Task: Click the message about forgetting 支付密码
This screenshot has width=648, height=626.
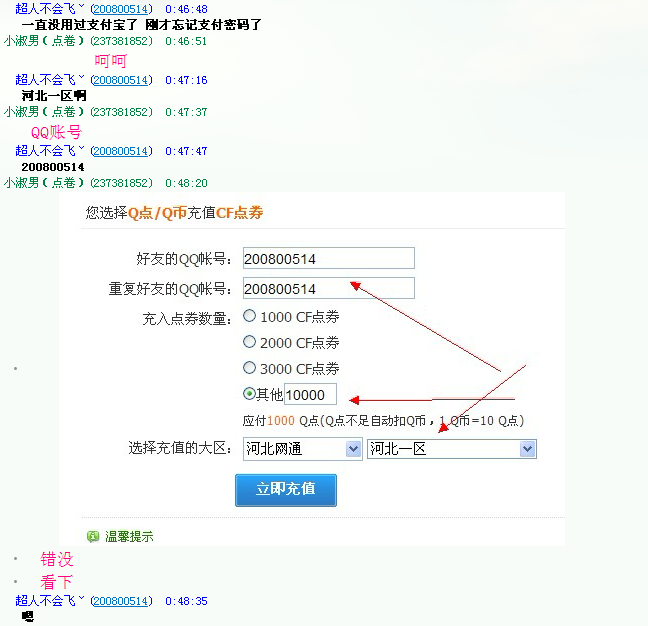Action: (x=141, y=25)
